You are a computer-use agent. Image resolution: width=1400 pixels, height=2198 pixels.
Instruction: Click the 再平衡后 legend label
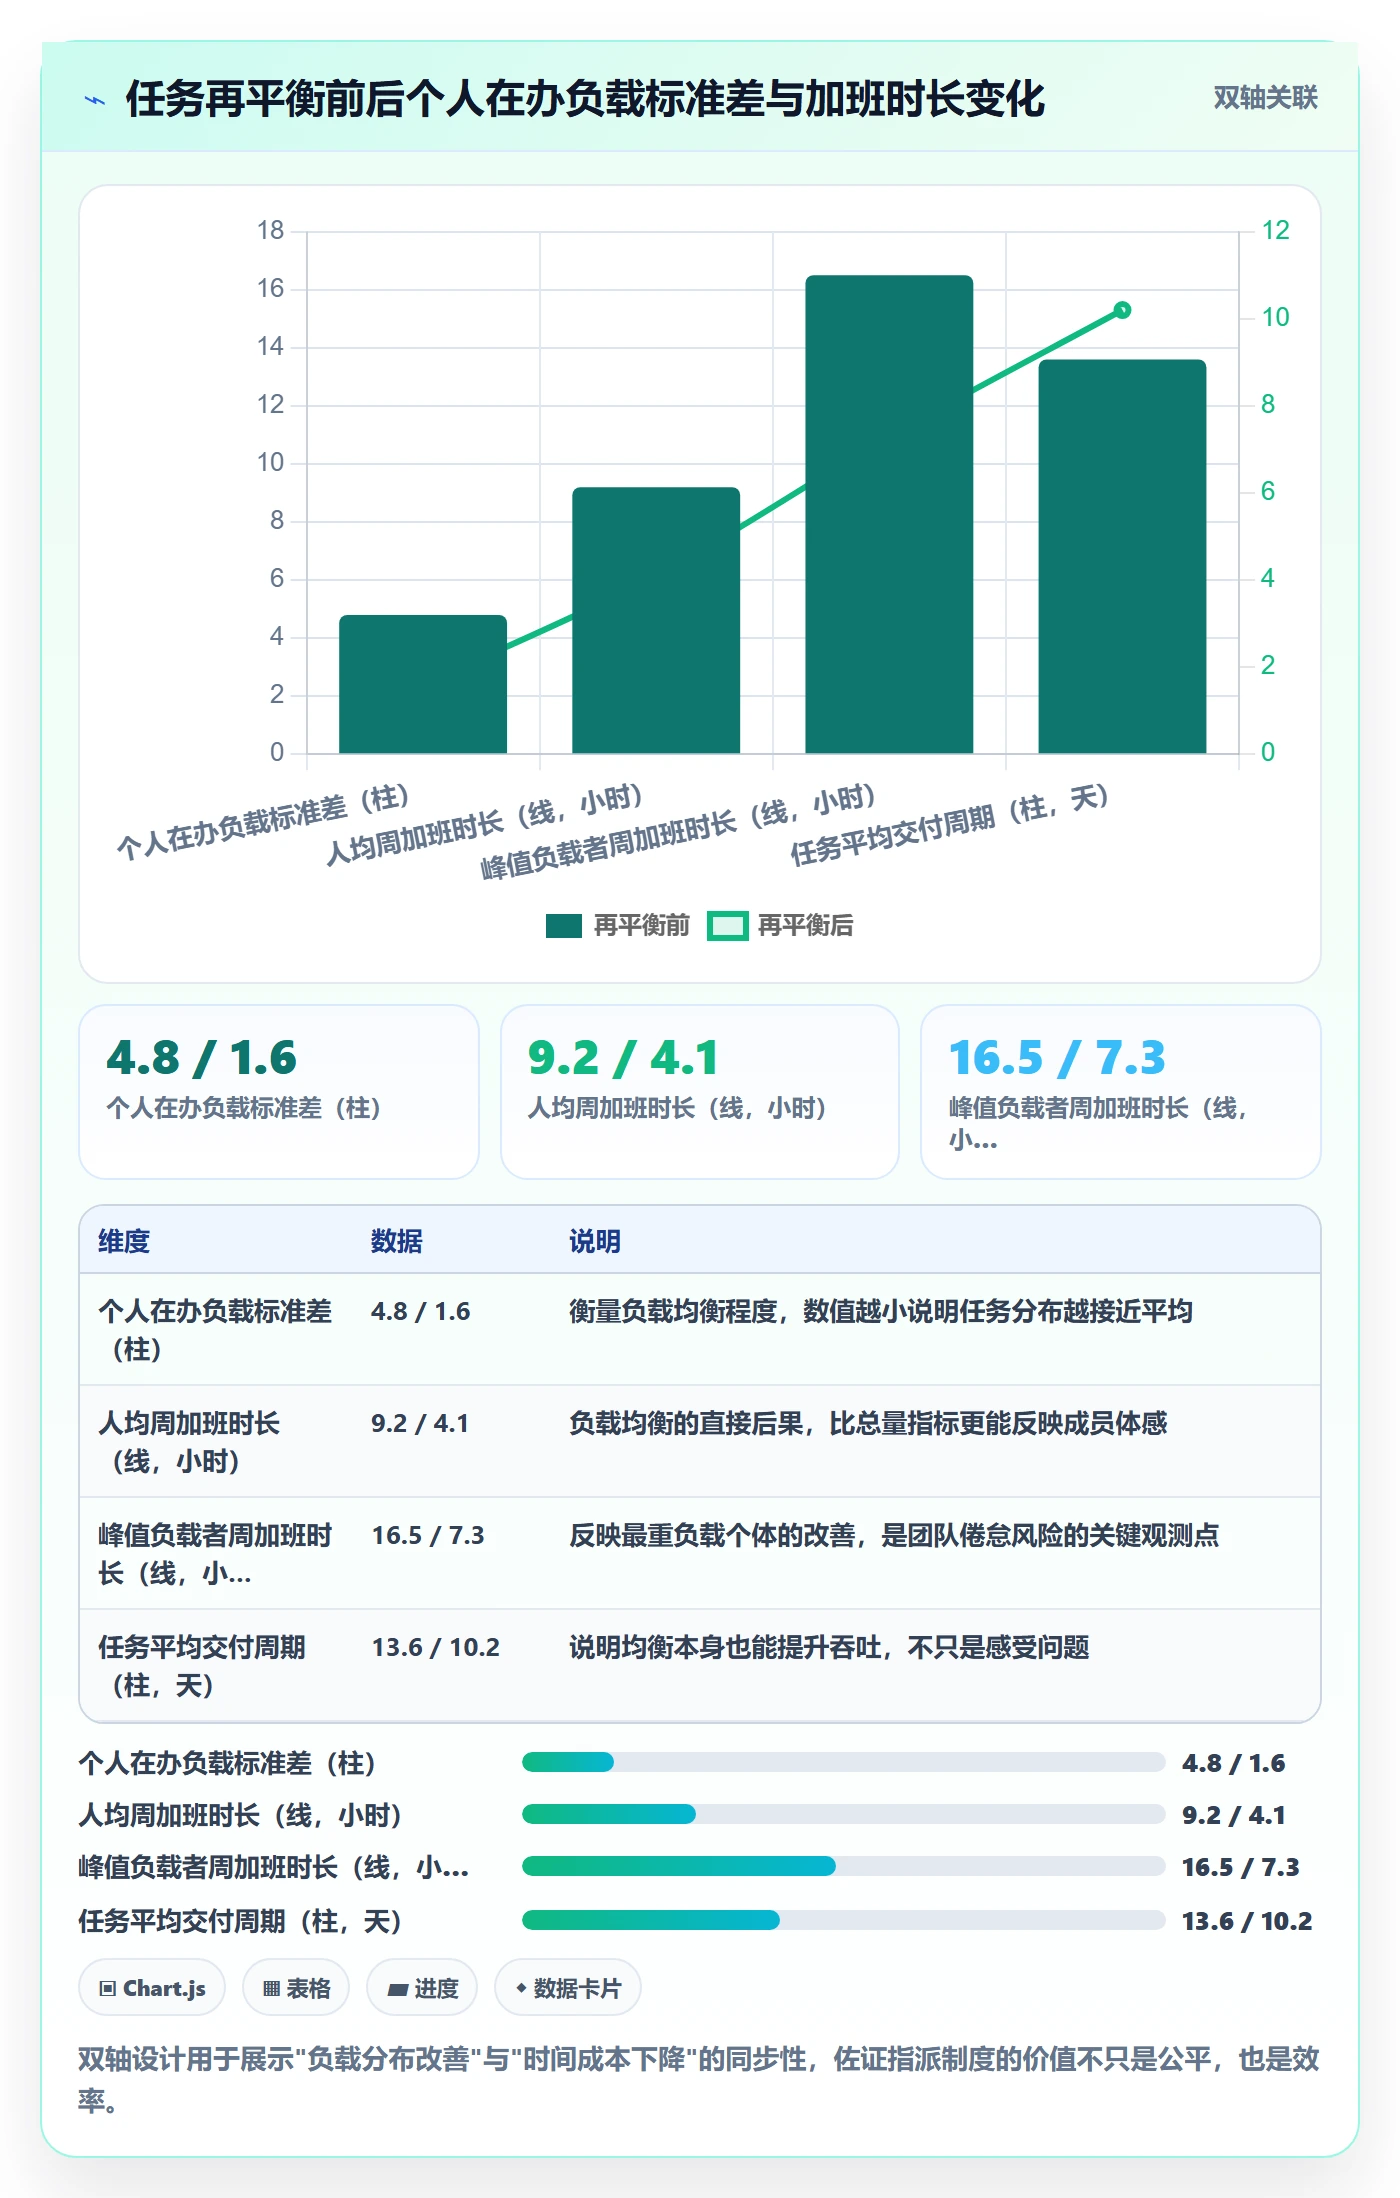click(805, 926)
